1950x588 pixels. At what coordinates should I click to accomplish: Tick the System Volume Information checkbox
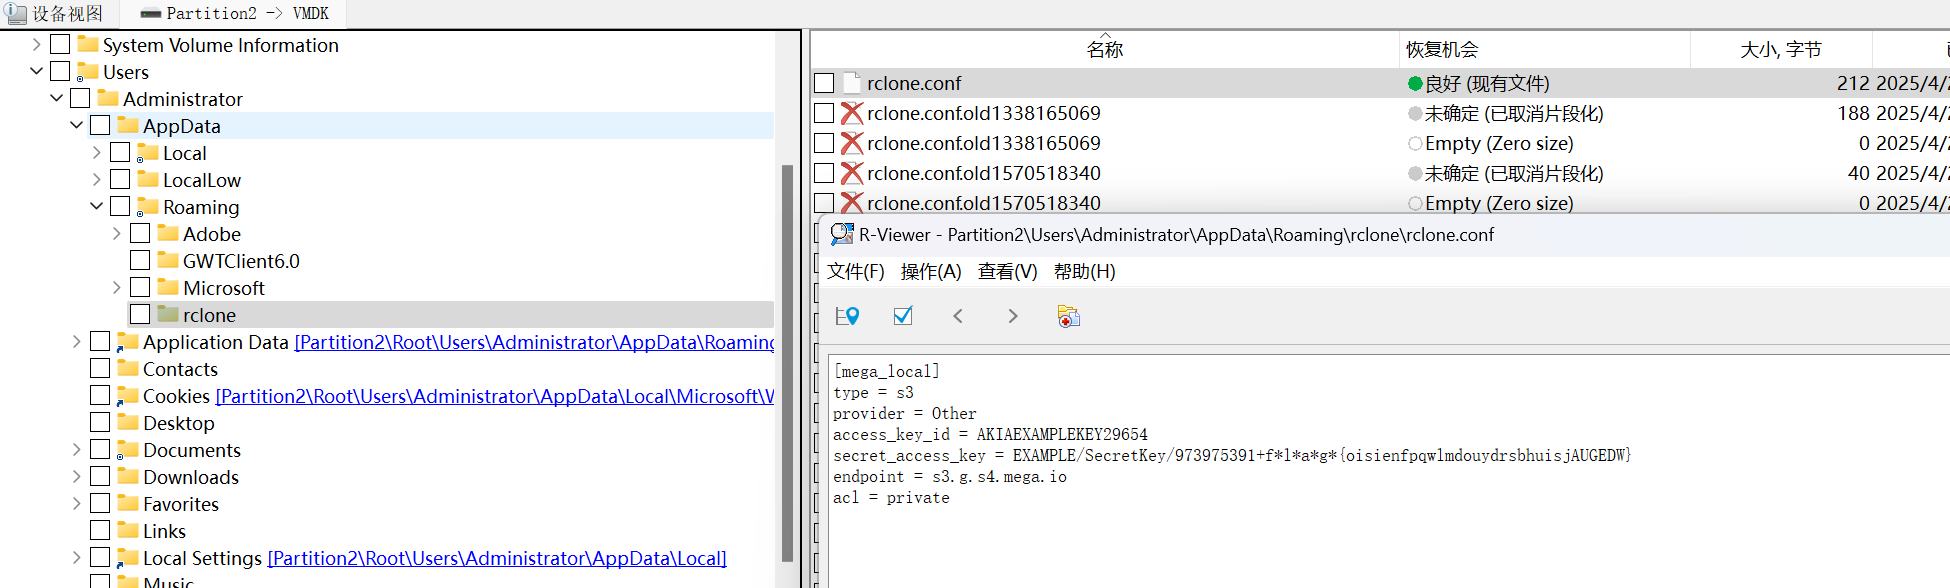click(60, 44)
